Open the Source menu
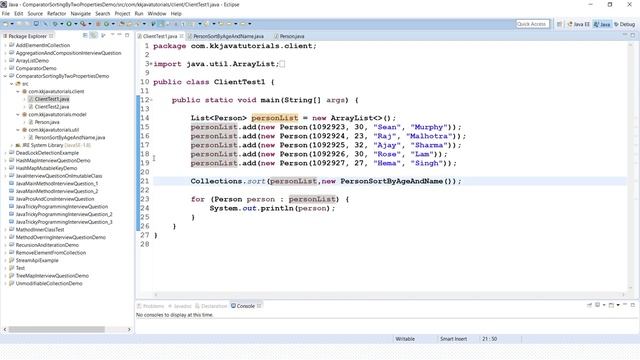The height and width of the screenshot is (360, 640). tap(35, 13)
